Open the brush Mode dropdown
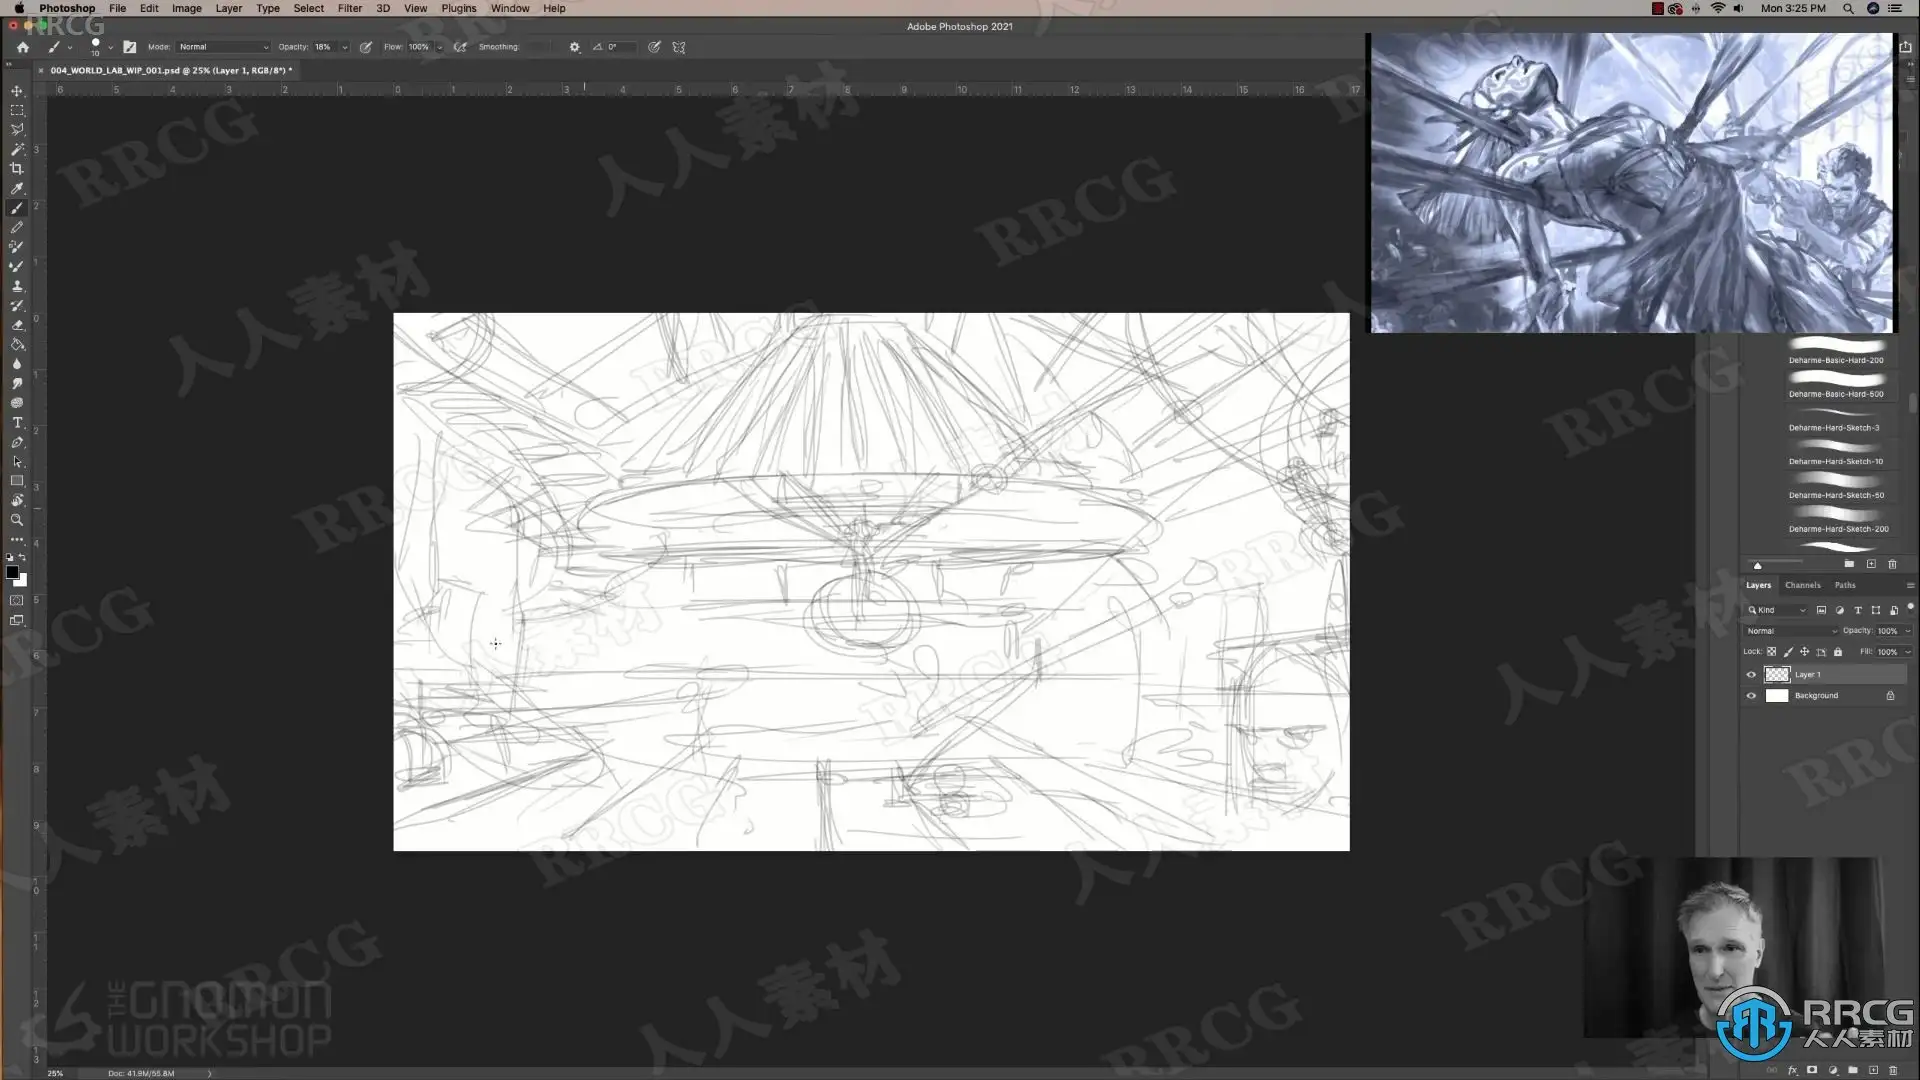 coord(223,47)
